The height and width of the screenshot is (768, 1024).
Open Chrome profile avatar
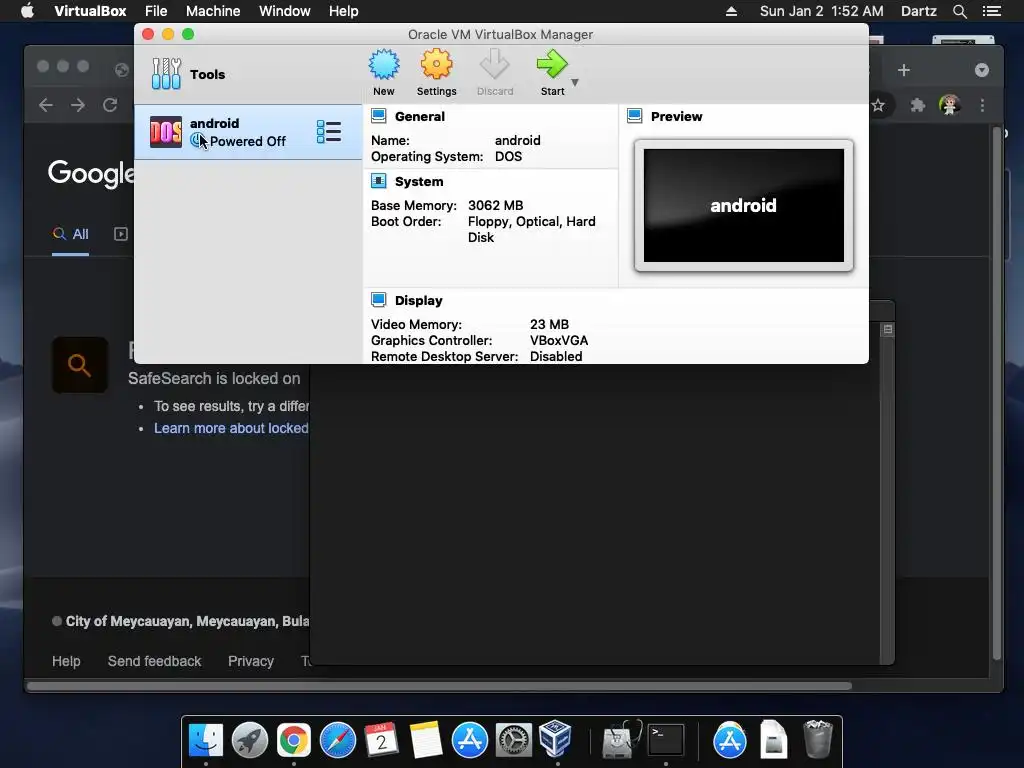(x=950, y=104)
